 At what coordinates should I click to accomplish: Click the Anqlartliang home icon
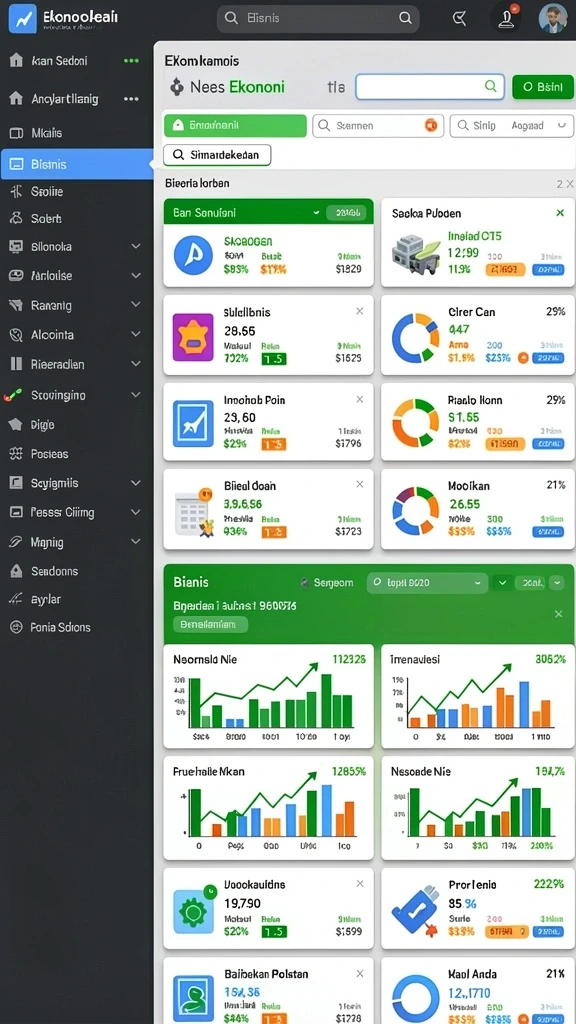pyautogui.click(x=17, y=99)
